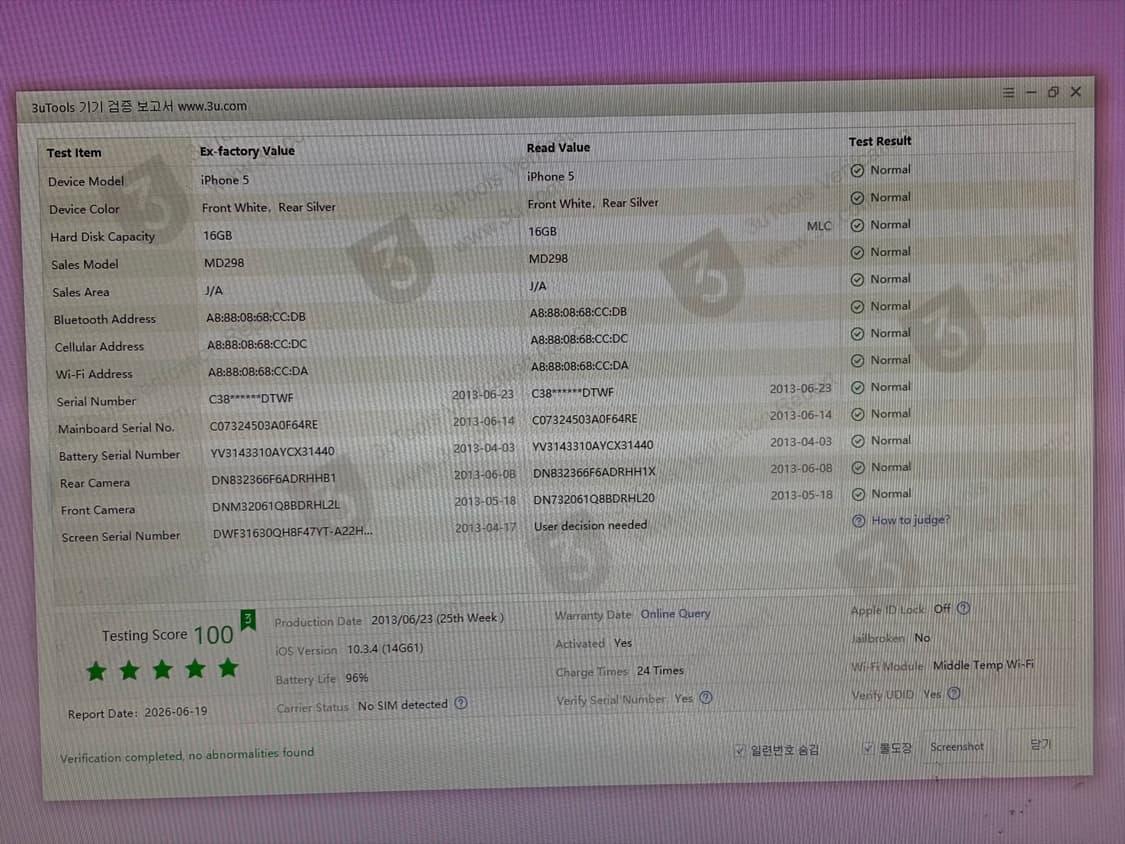Click the Normal check icon for Wi-Fi Address
Viewport: 1125px width, 844px height.
pos(857,361)
